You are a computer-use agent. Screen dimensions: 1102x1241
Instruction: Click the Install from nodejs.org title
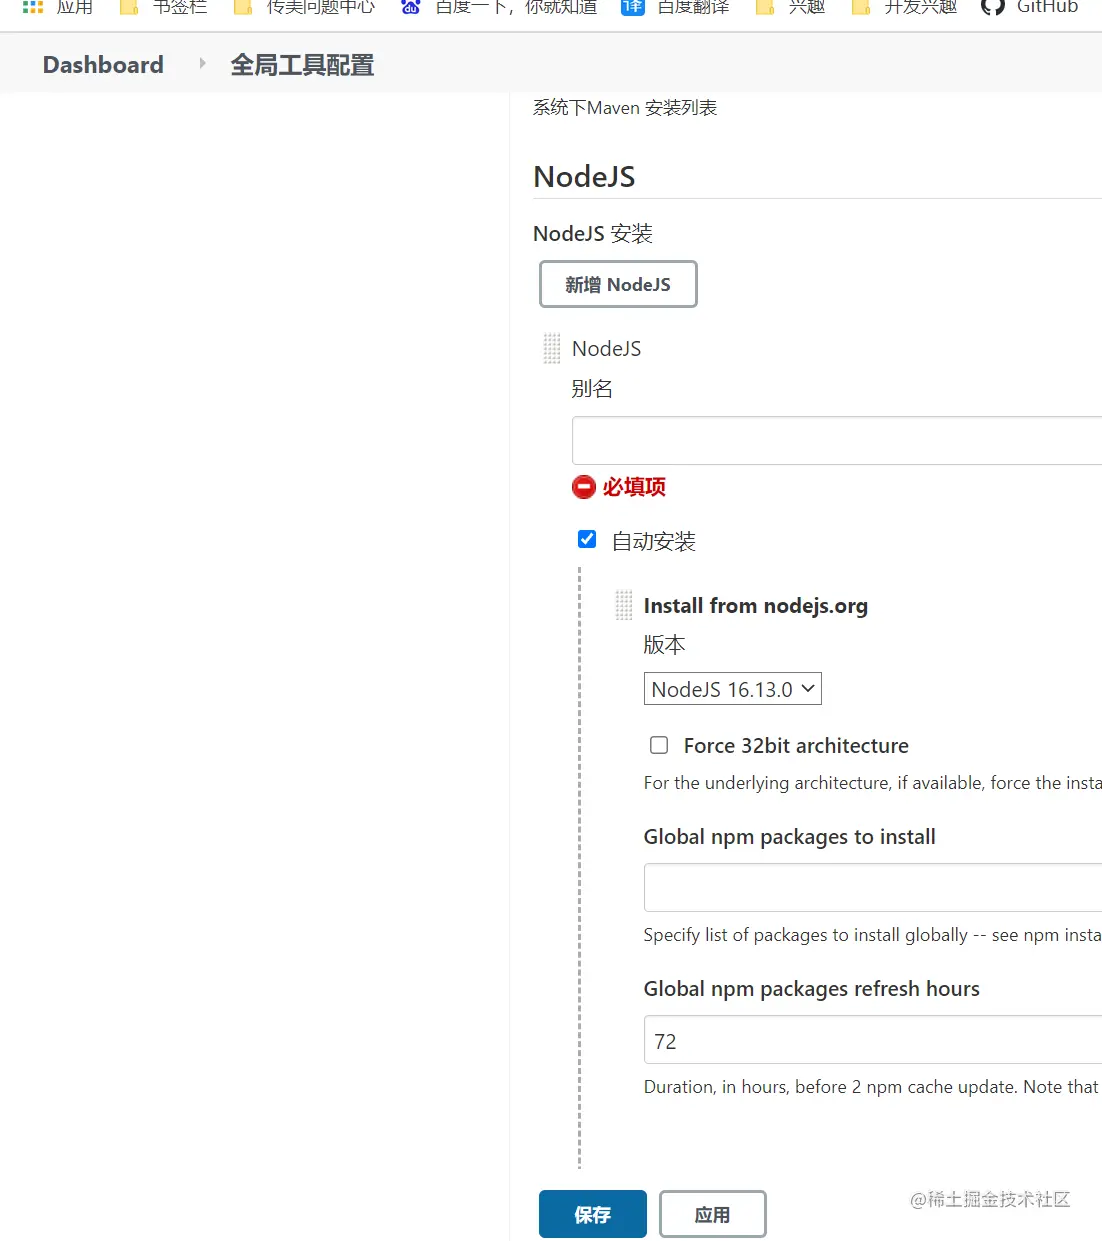tap(756, 606)
